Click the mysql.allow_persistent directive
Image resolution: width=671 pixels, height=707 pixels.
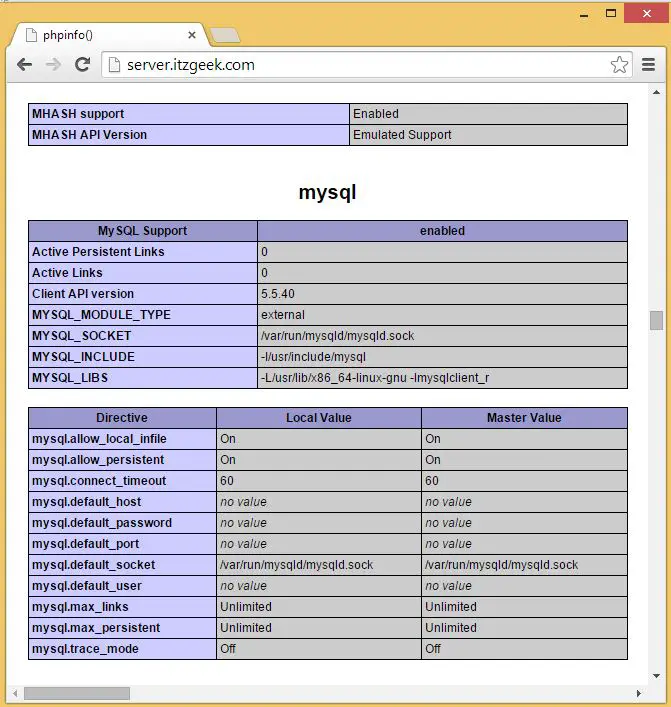click(x=98, y=460)
